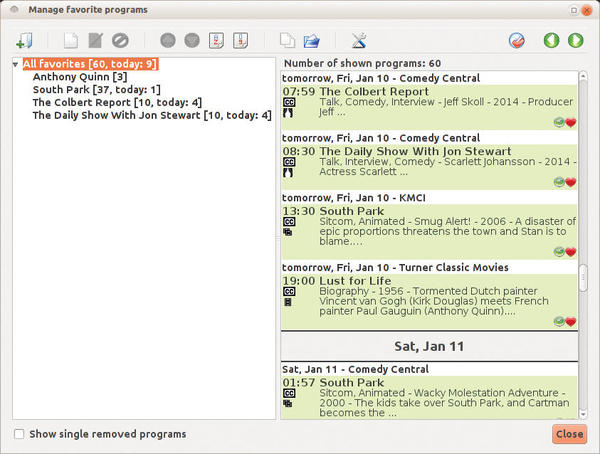Select Anthony Quinn favorite in tree

click(79, 77)
